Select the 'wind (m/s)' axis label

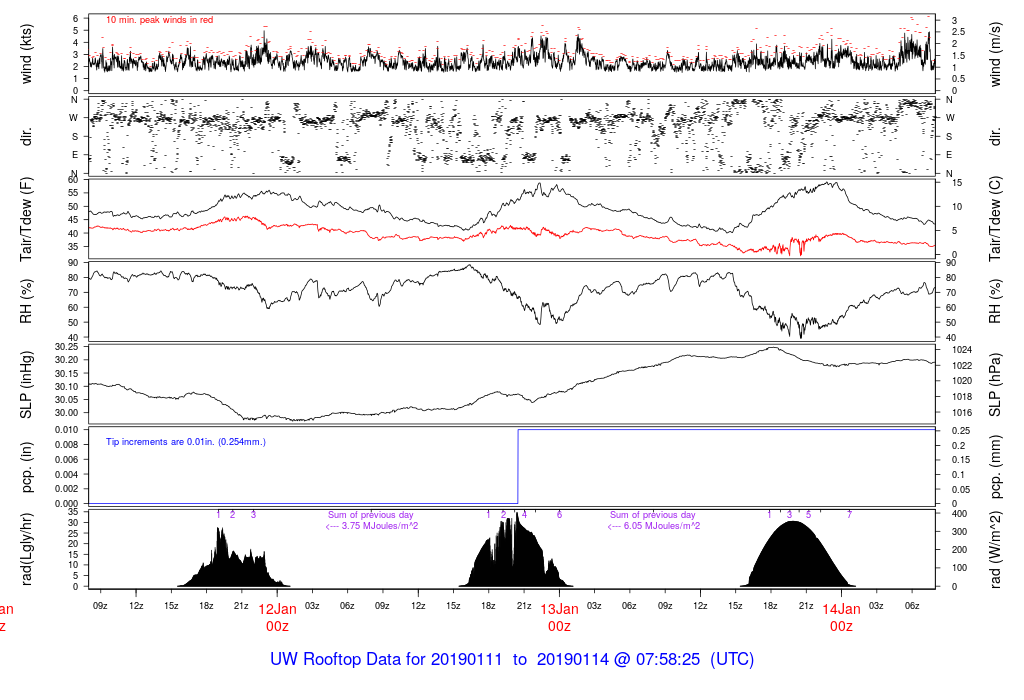point(995,54)
